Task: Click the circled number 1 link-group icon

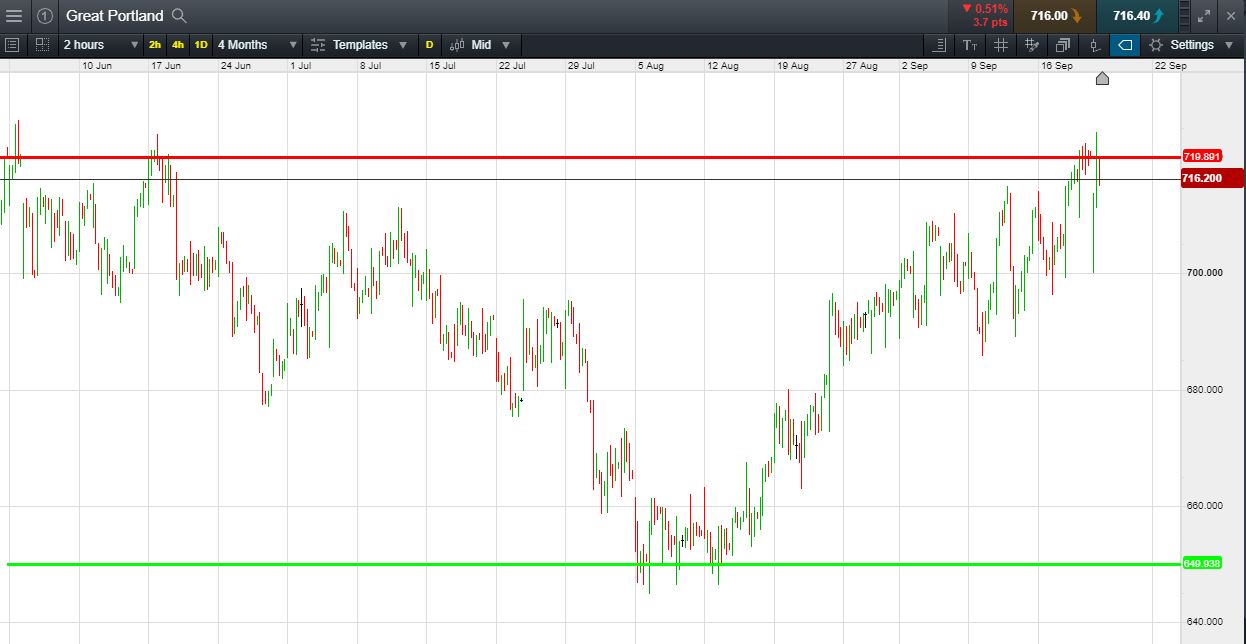Action: coord(45,16)
